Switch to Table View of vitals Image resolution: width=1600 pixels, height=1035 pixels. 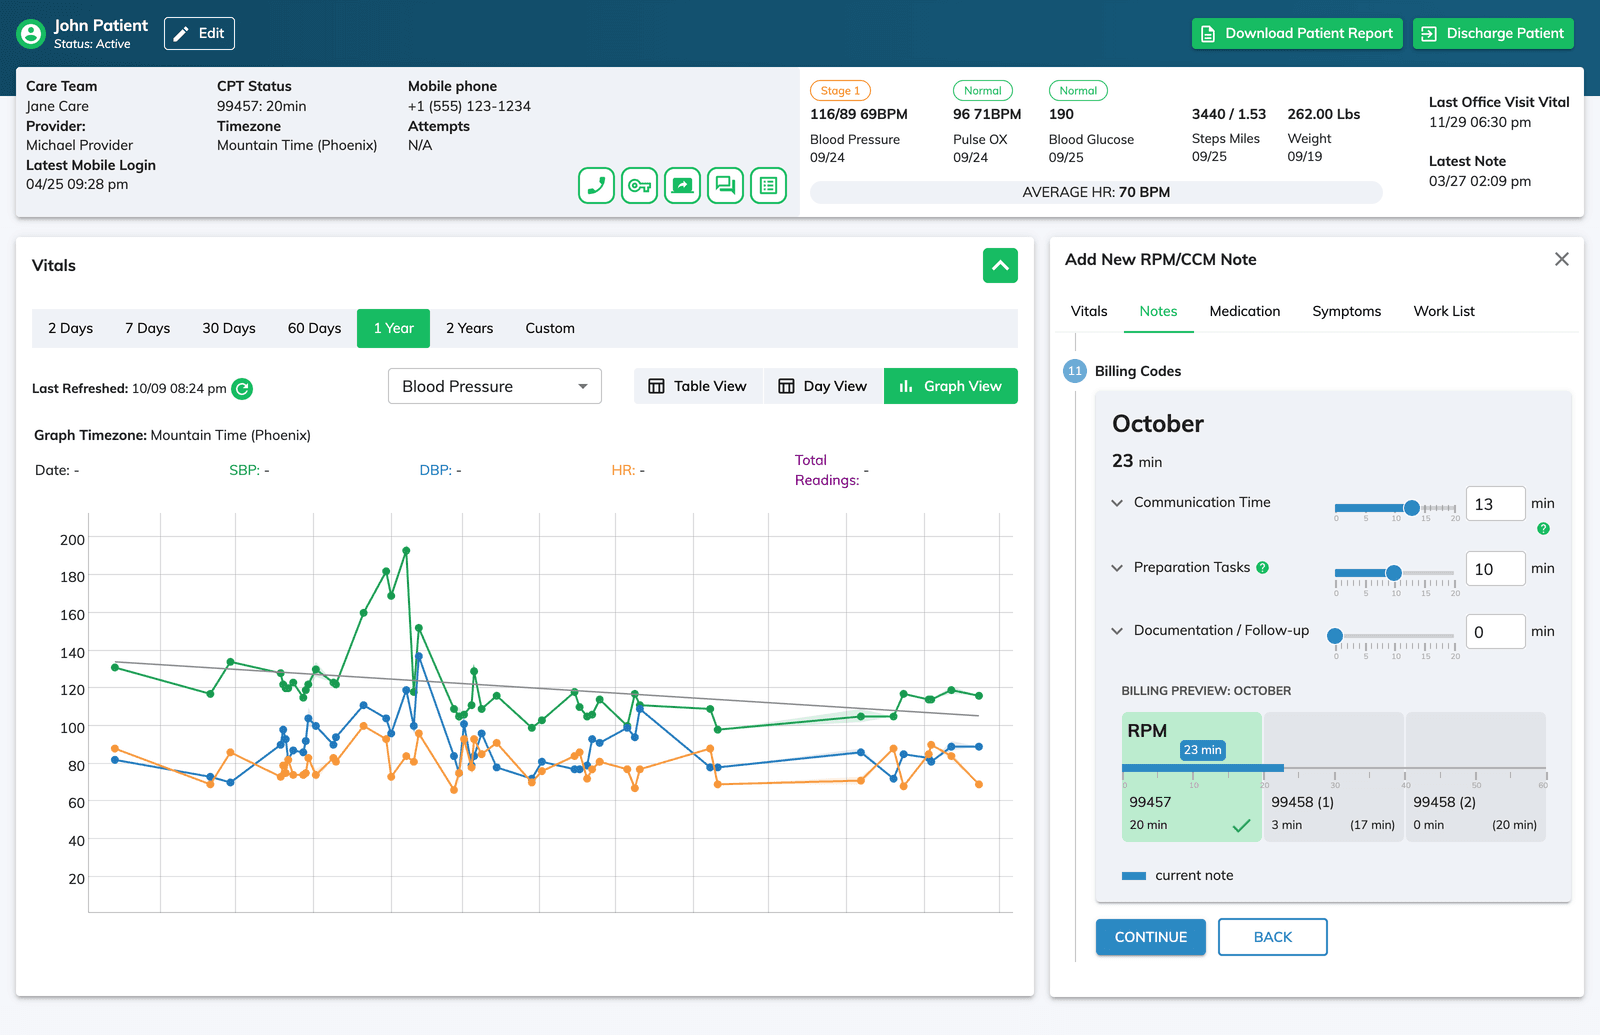tap(697, 386)
